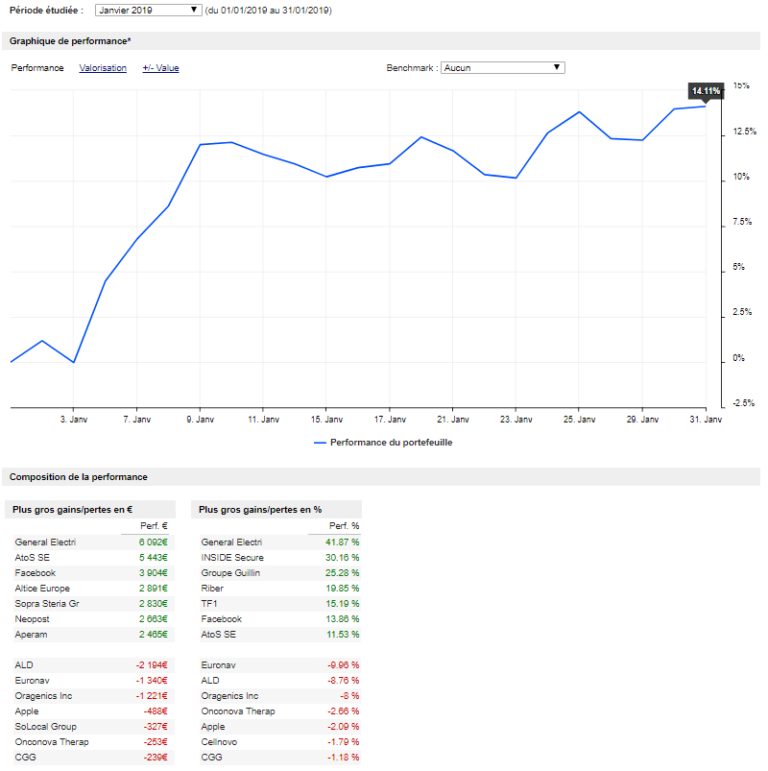Toggle Performance du portefeuille legend entry
This screenshot has width=768, height=771.
tap(383, 441)
